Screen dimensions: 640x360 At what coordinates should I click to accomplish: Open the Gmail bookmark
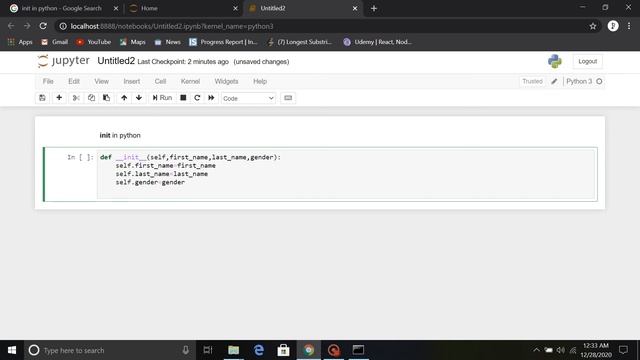(x=54, y=42)
